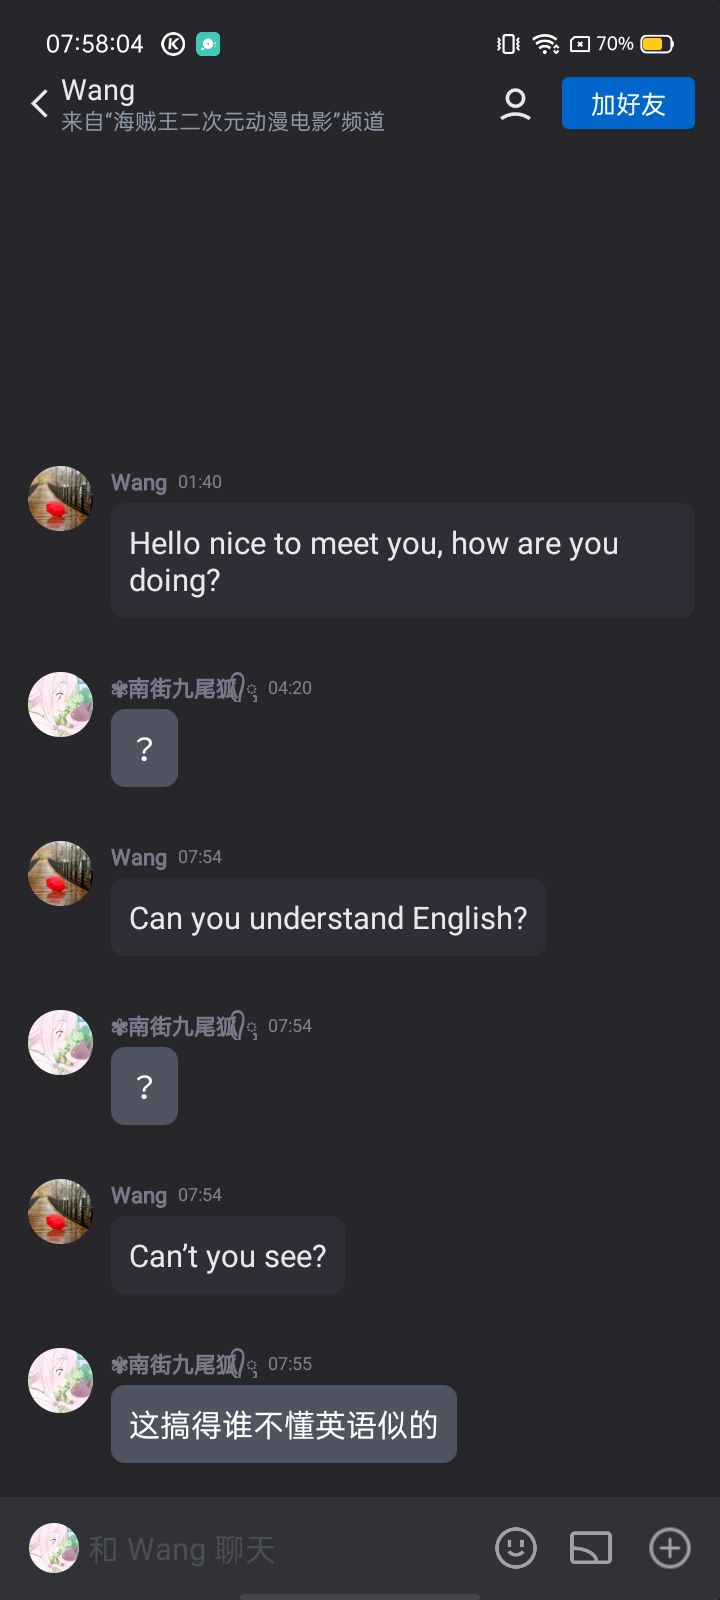Tap the 这搞得谁不懂英语似的 message bubble
The width and height of the screenshot is (720, 1600).
click(x=284, y=1424)
